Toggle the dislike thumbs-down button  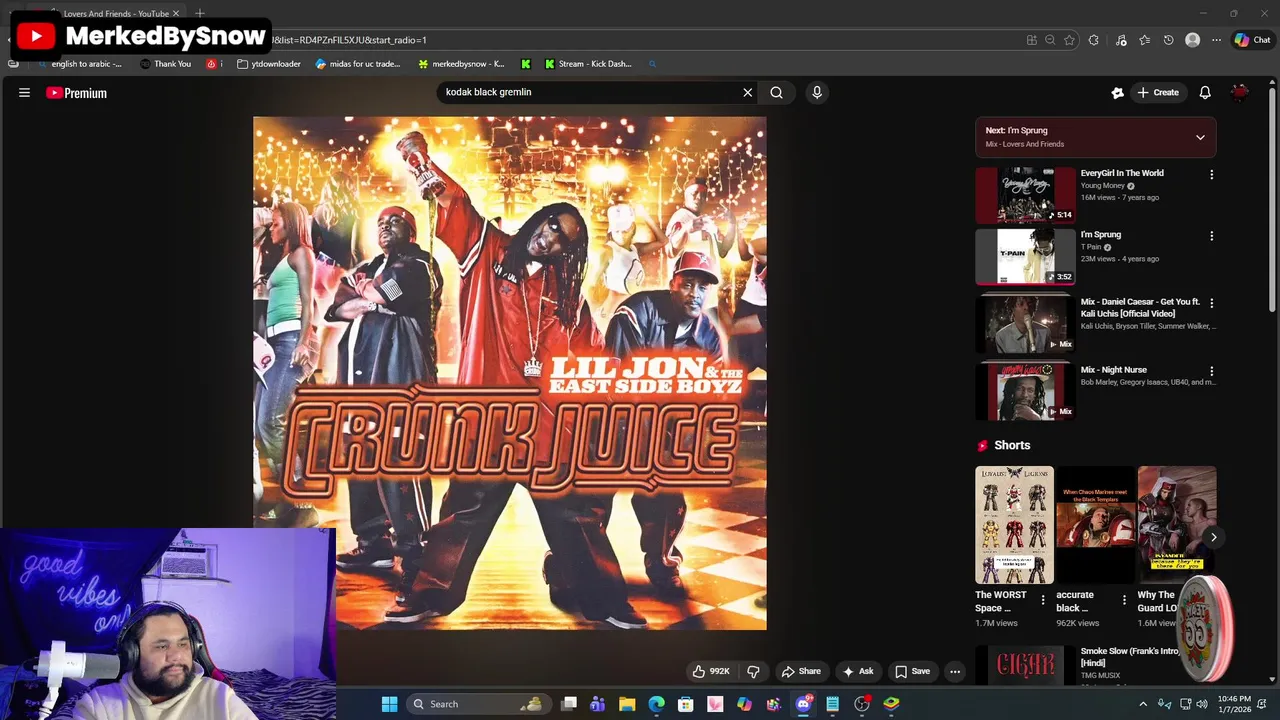[754, 671]
